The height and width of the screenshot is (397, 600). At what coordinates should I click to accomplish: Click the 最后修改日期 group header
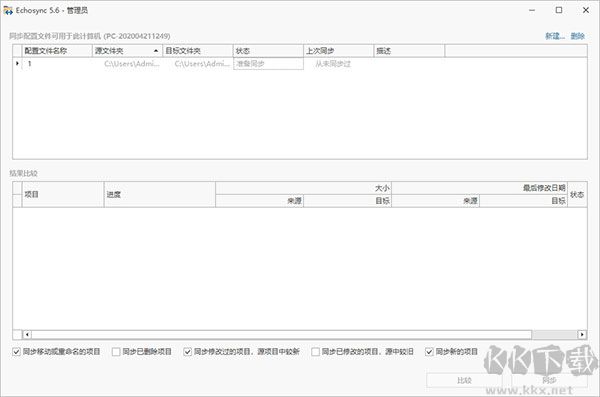[x=479, y=188]
